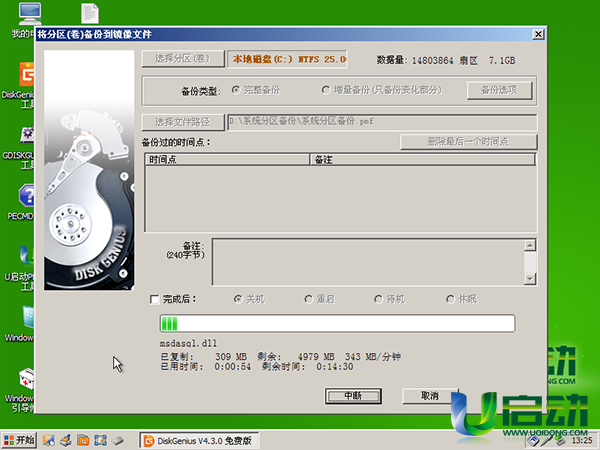Click 选择文件路径 button

183,122
